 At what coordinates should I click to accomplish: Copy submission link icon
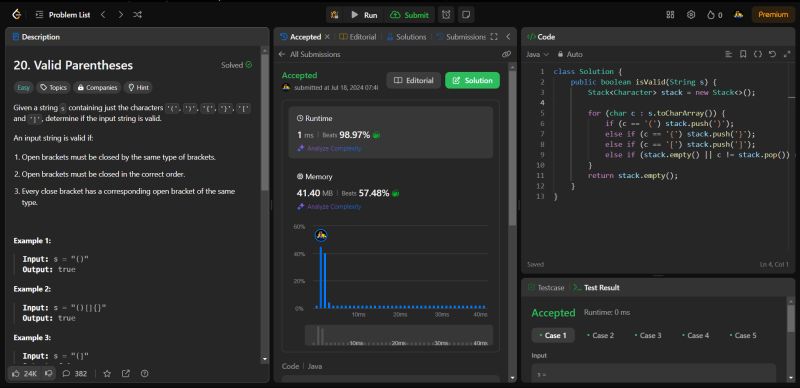click(506, 54)
